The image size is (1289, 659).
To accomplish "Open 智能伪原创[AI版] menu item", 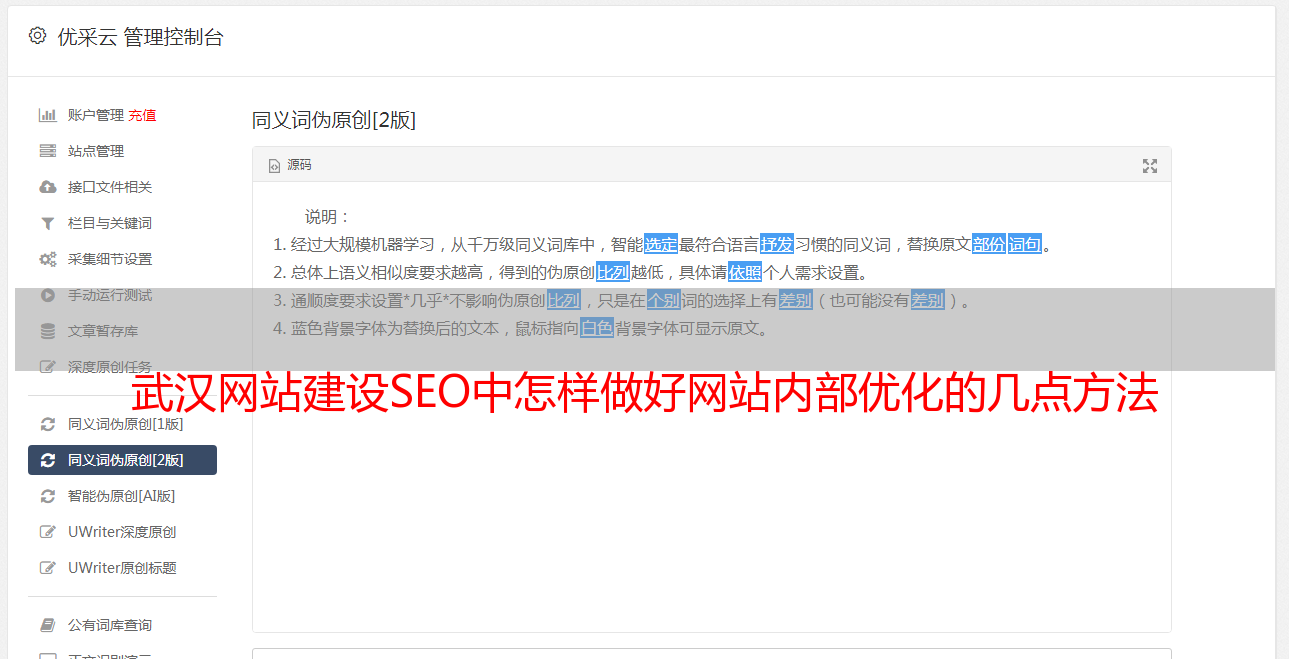I will coord(122,496).
